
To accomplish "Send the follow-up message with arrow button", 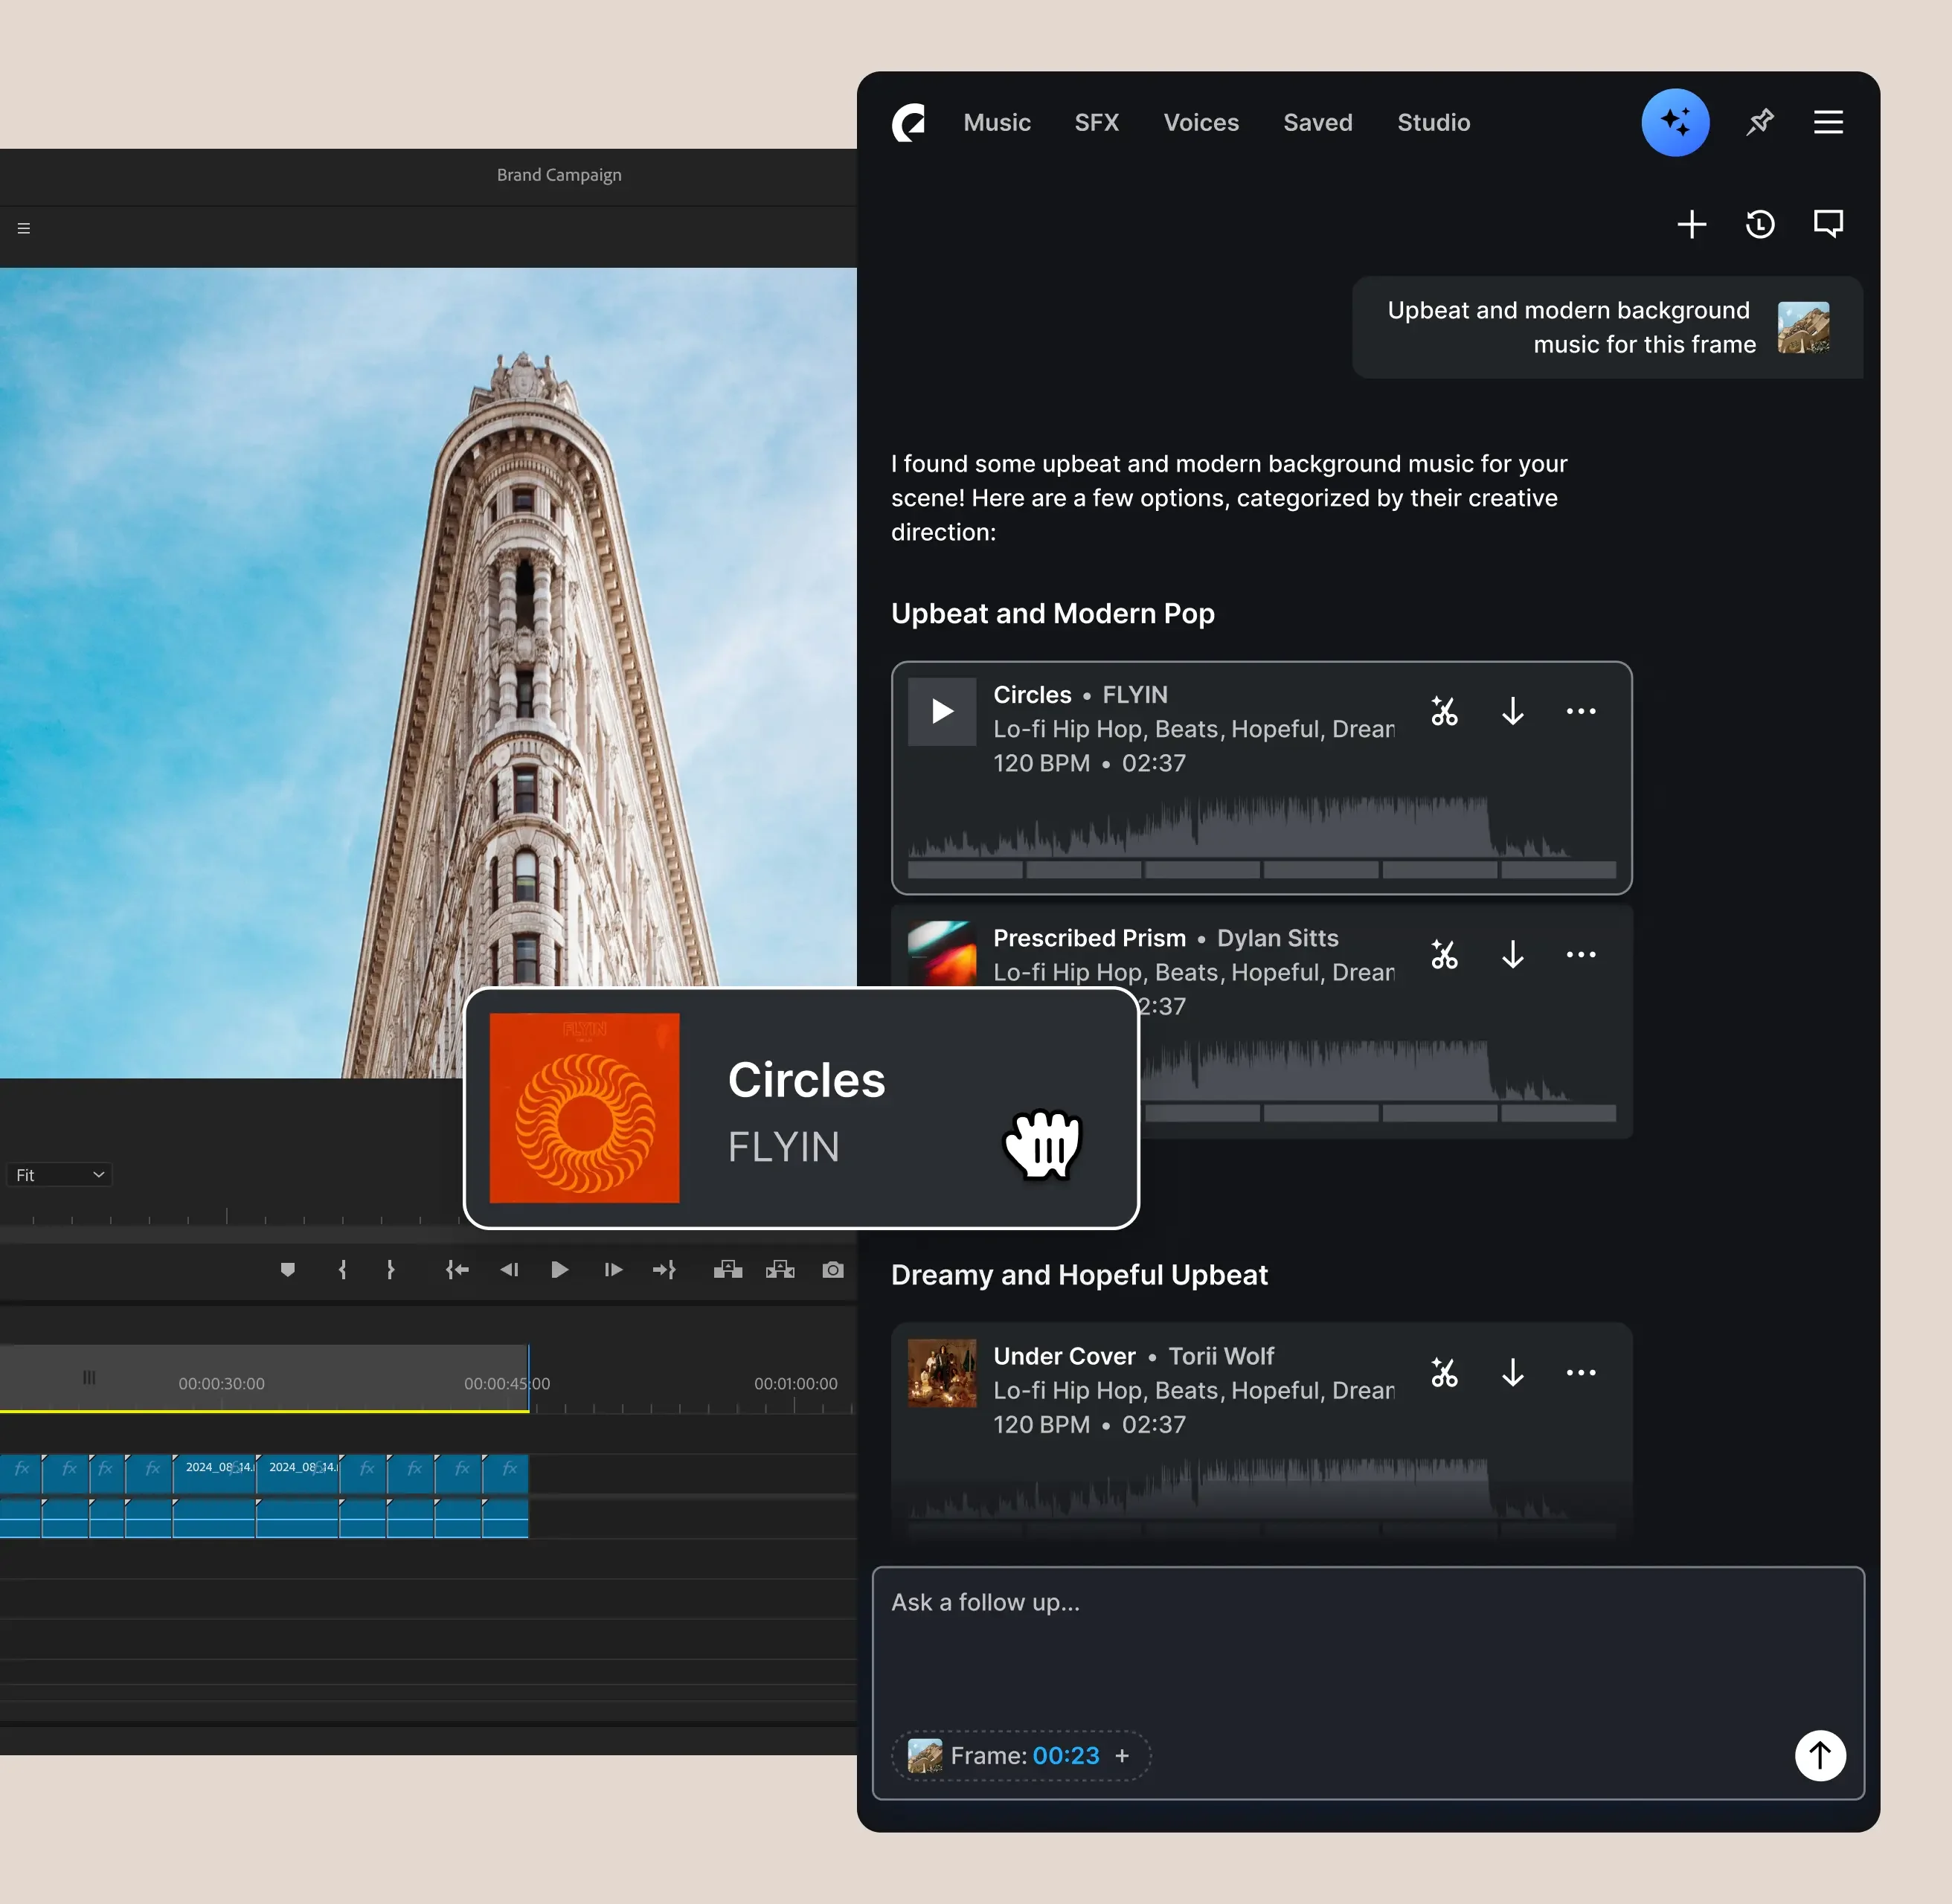I will [1819, 1755].
